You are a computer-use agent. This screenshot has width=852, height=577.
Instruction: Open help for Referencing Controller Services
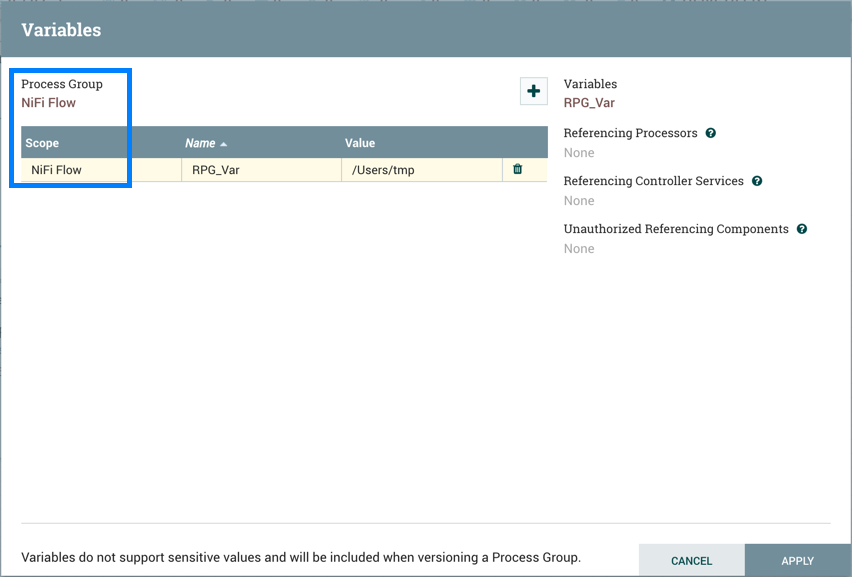pyautogui.click(x=757, y=181)
